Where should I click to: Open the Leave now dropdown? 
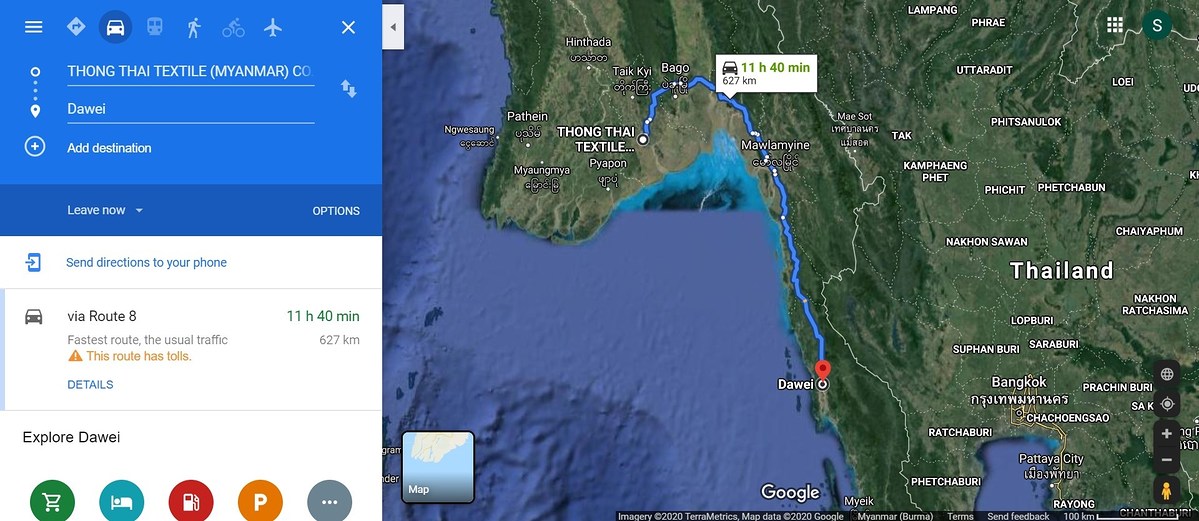(105, 210)
